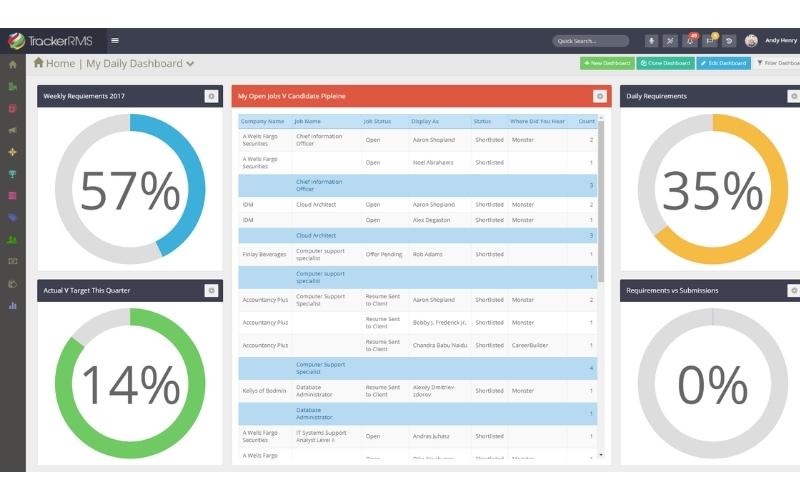Sort table by Company Name column header
Screen dimensions: 800x500
pyautogui.click(x=263, y=121)
